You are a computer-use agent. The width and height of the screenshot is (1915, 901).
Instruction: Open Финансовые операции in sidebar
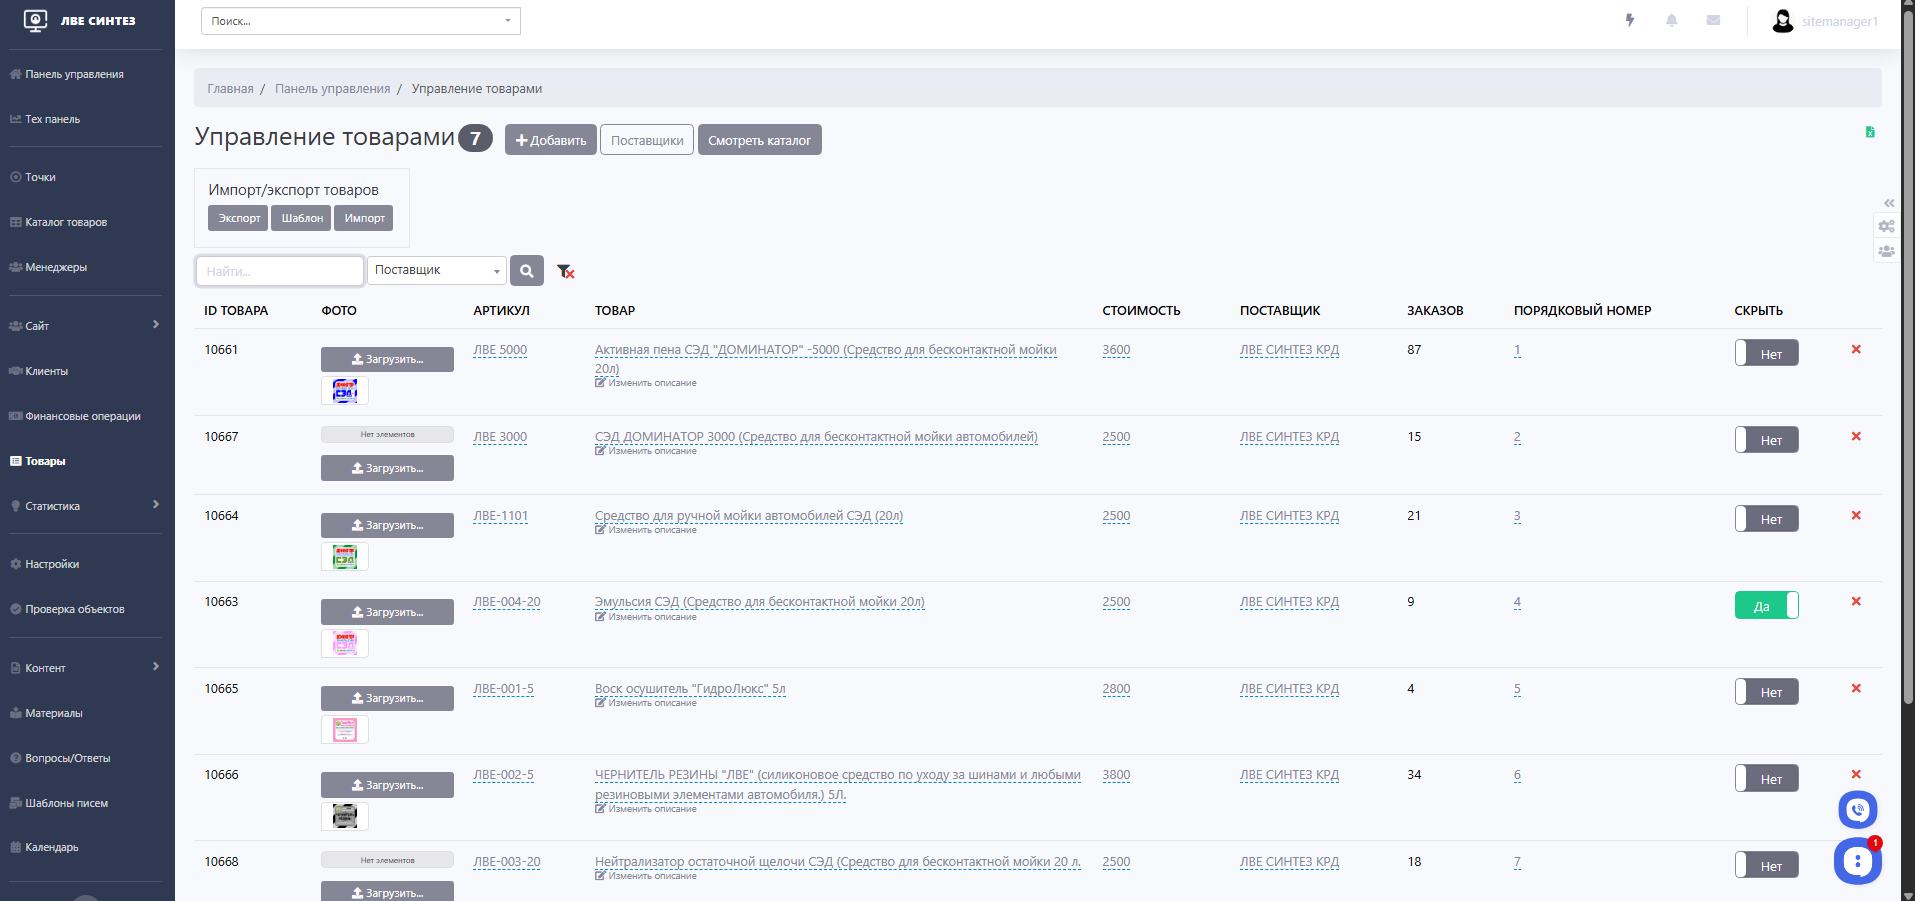click(82, 416)
